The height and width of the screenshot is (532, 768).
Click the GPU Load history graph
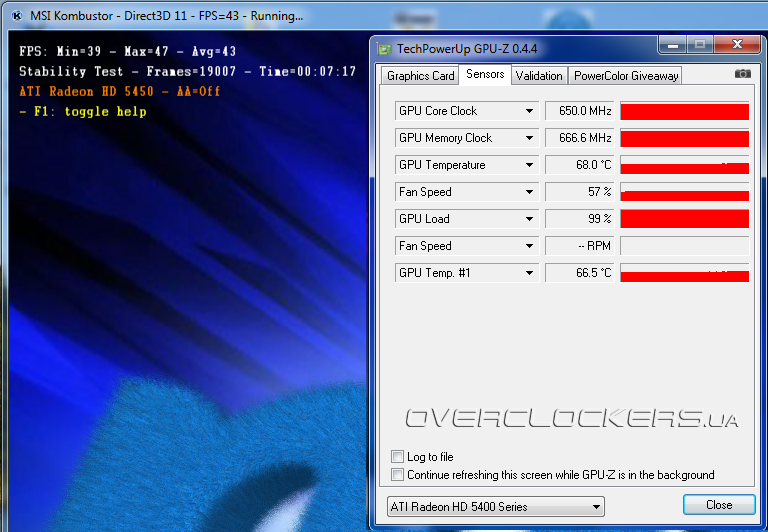684,219
